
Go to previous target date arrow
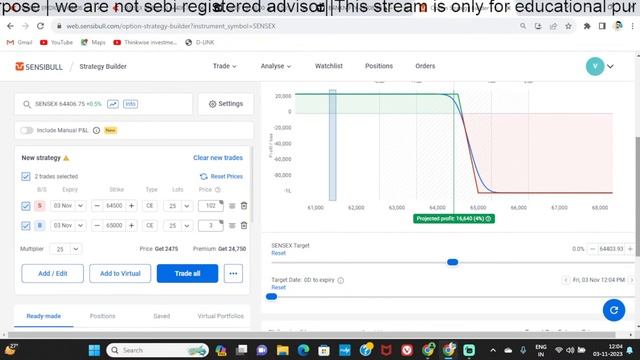(x=566, y=280)
